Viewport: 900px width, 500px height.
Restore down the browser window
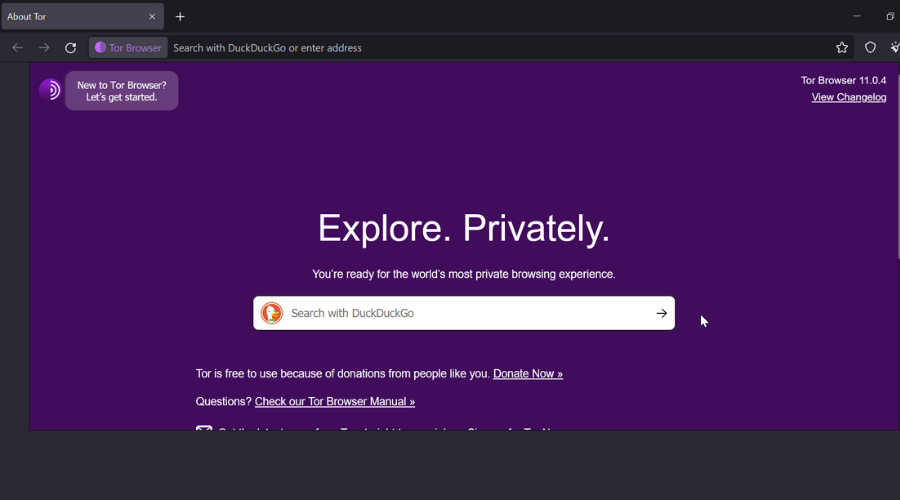click(x=890, y=16)
